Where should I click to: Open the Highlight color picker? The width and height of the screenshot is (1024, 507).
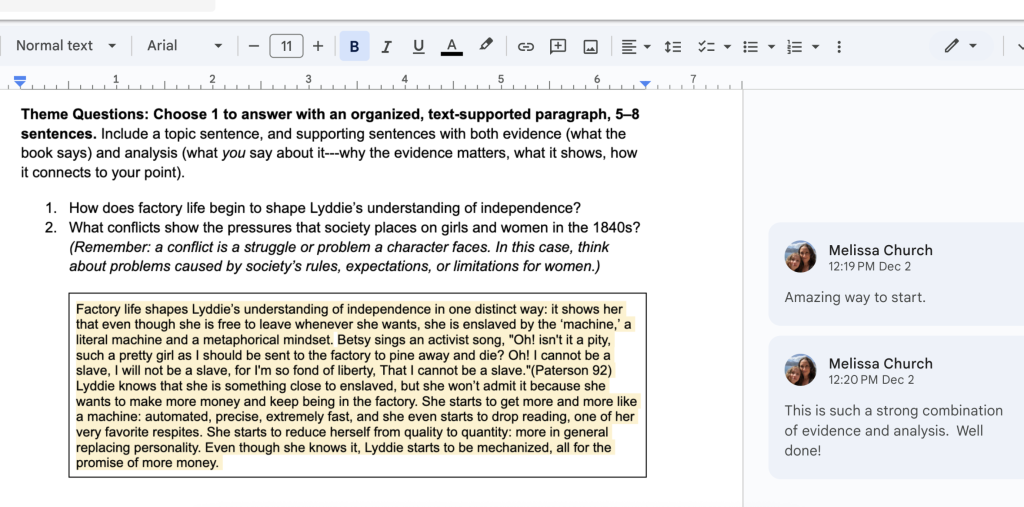point(486,46)
